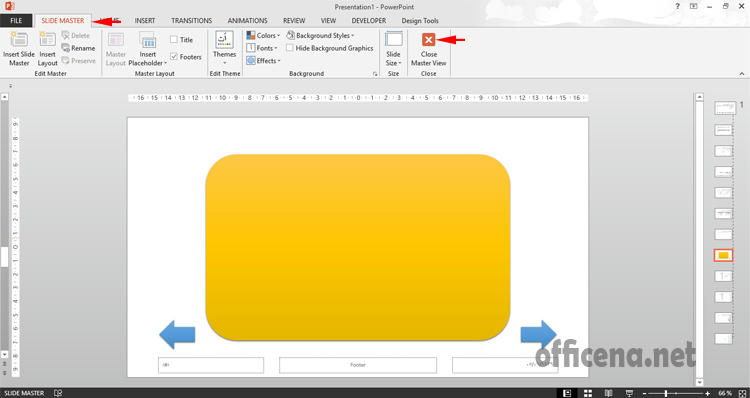
Task: Click the Rename layout icon
Action: click(66, 48)
